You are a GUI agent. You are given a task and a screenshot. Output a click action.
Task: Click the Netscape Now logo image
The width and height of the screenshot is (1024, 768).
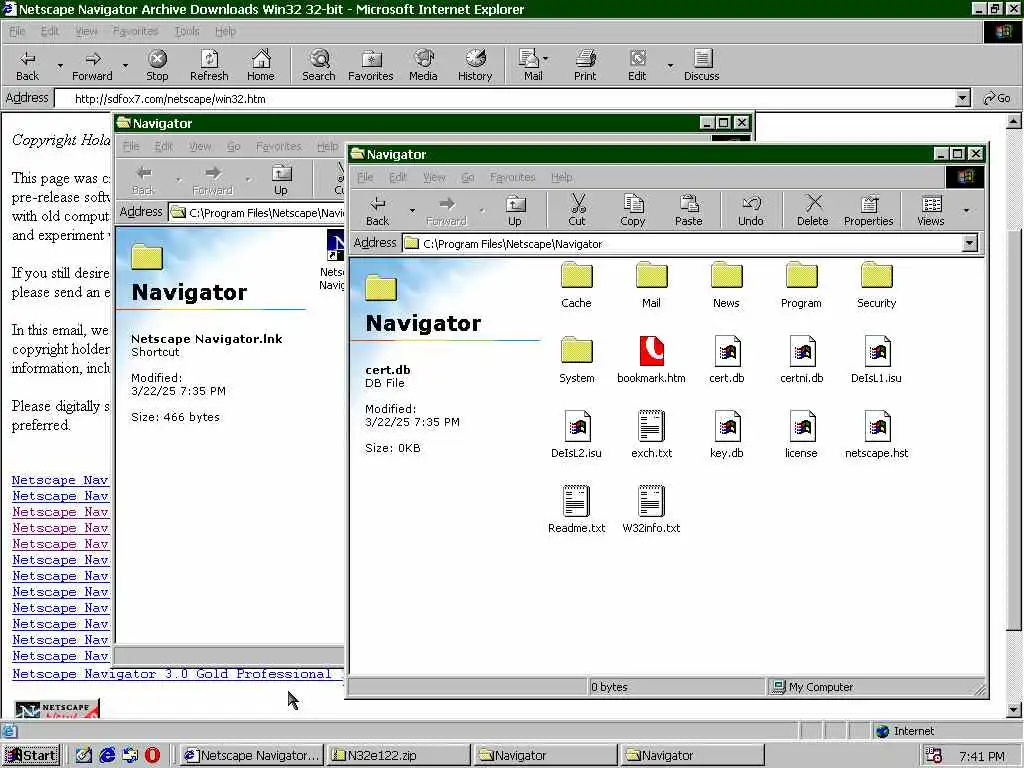[57, 709]
